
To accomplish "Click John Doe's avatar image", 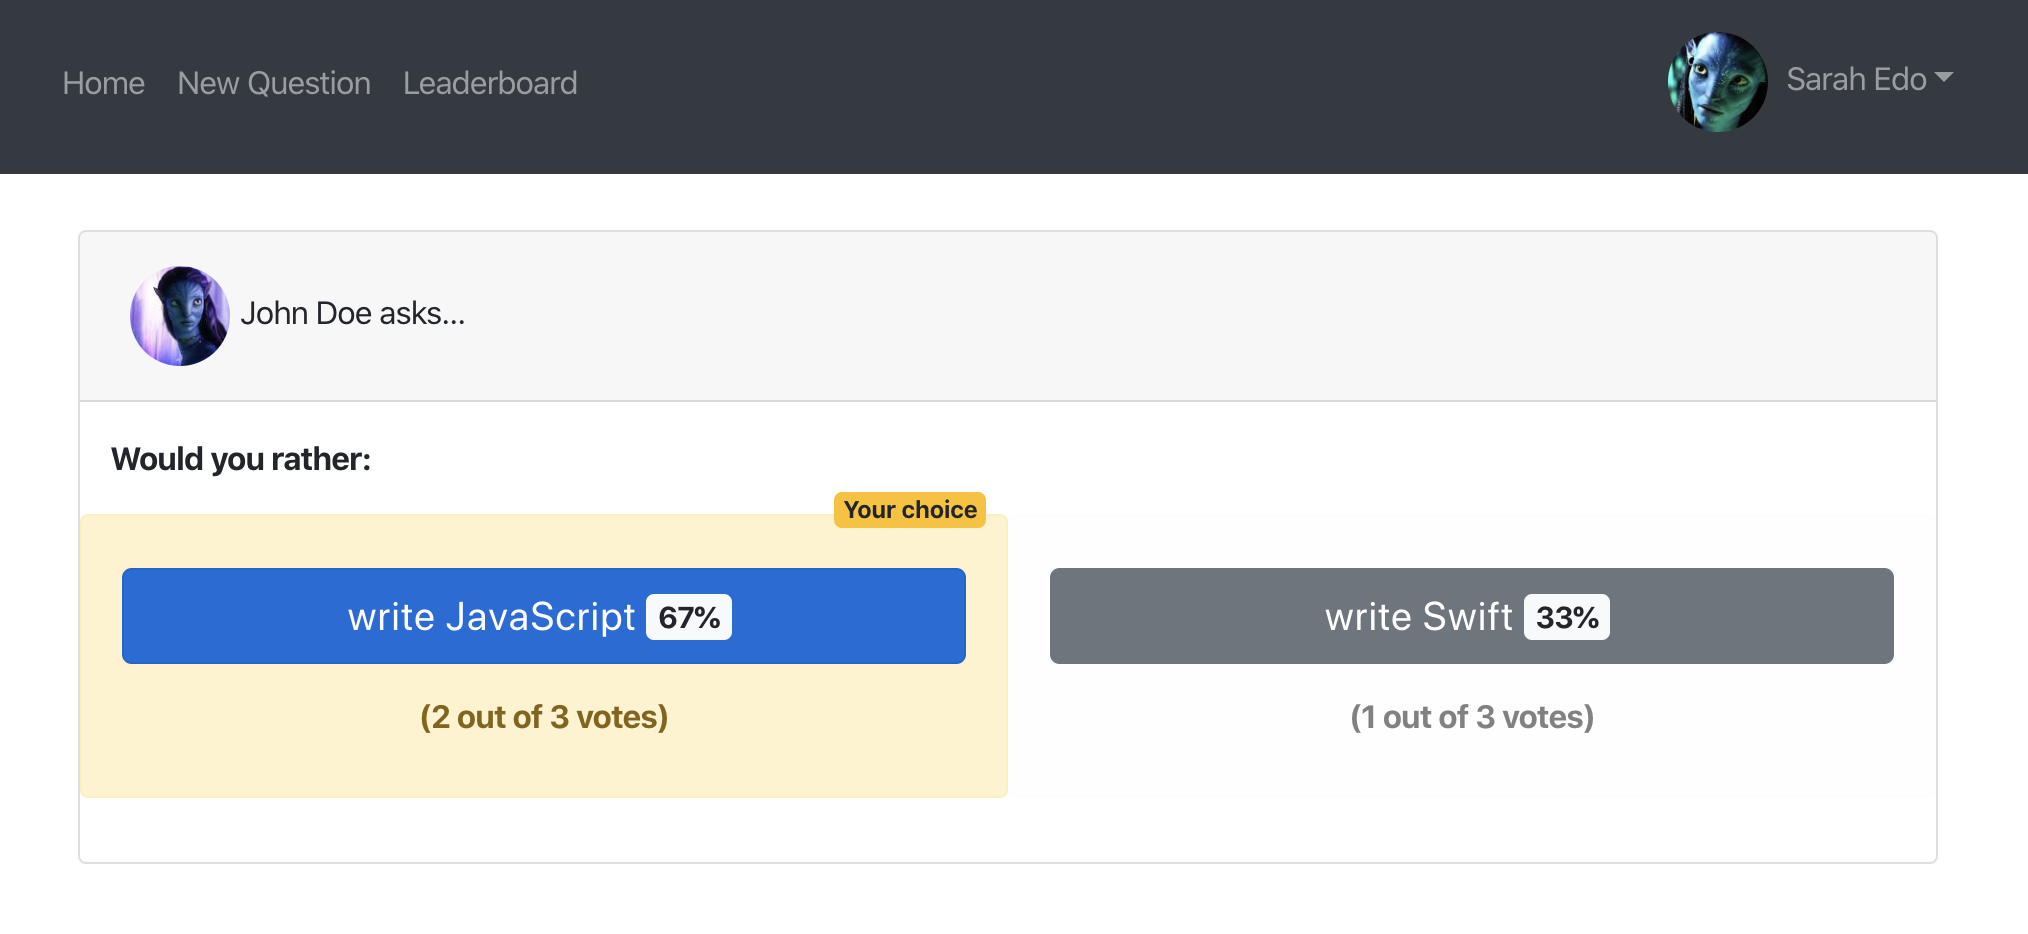I will point(180,316).
